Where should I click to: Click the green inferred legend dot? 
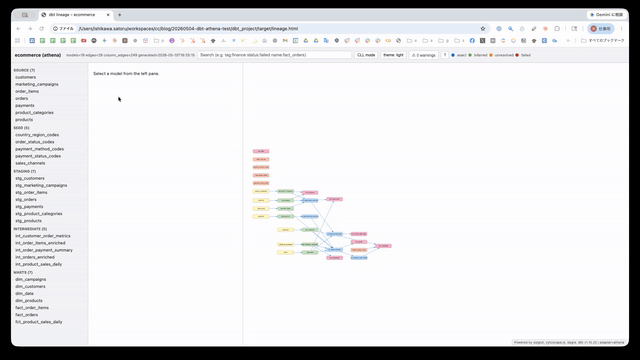click(470, 55)
